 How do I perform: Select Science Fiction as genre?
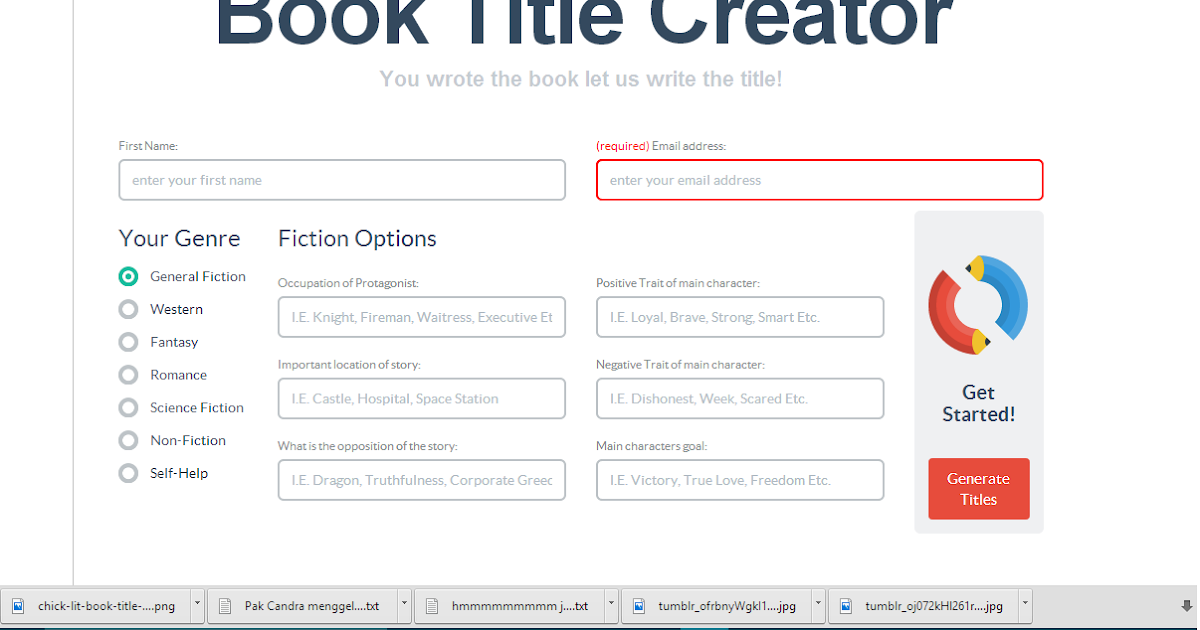(x=128, y=408)
